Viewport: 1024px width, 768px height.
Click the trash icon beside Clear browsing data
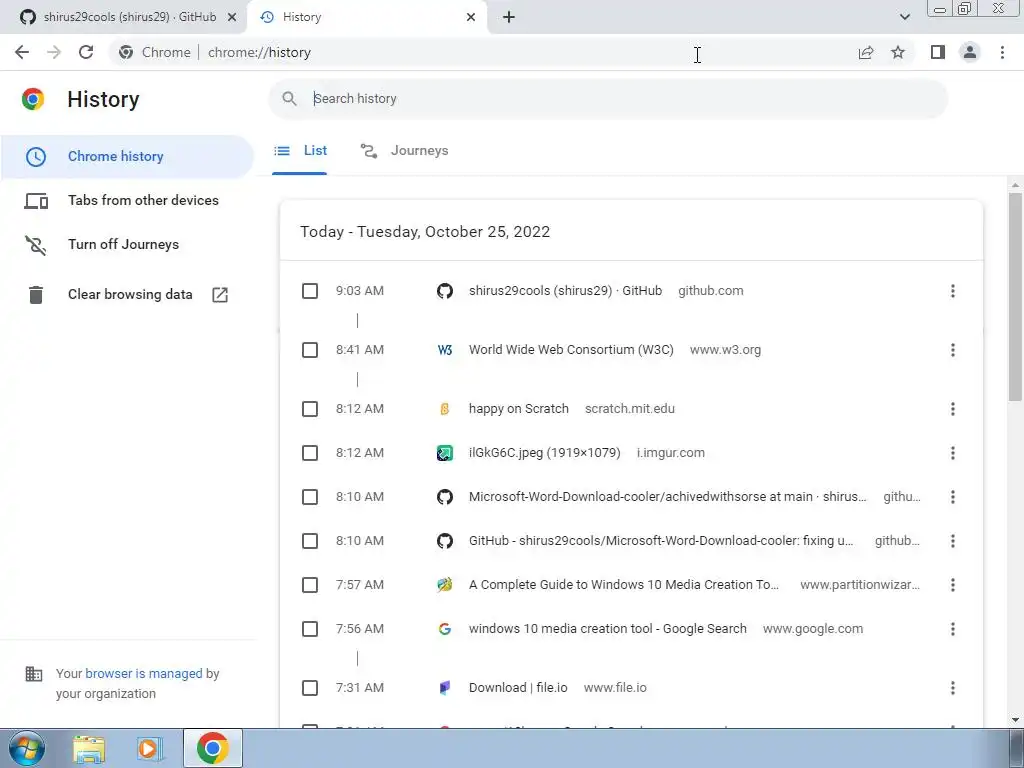[36, 295]
